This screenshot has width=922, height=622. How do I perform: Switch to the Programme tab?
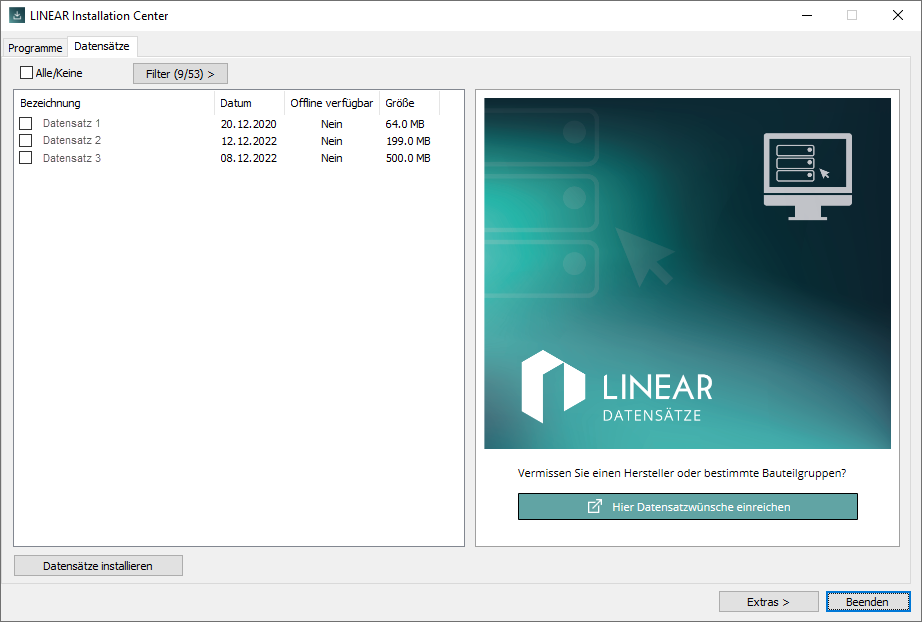35,48
